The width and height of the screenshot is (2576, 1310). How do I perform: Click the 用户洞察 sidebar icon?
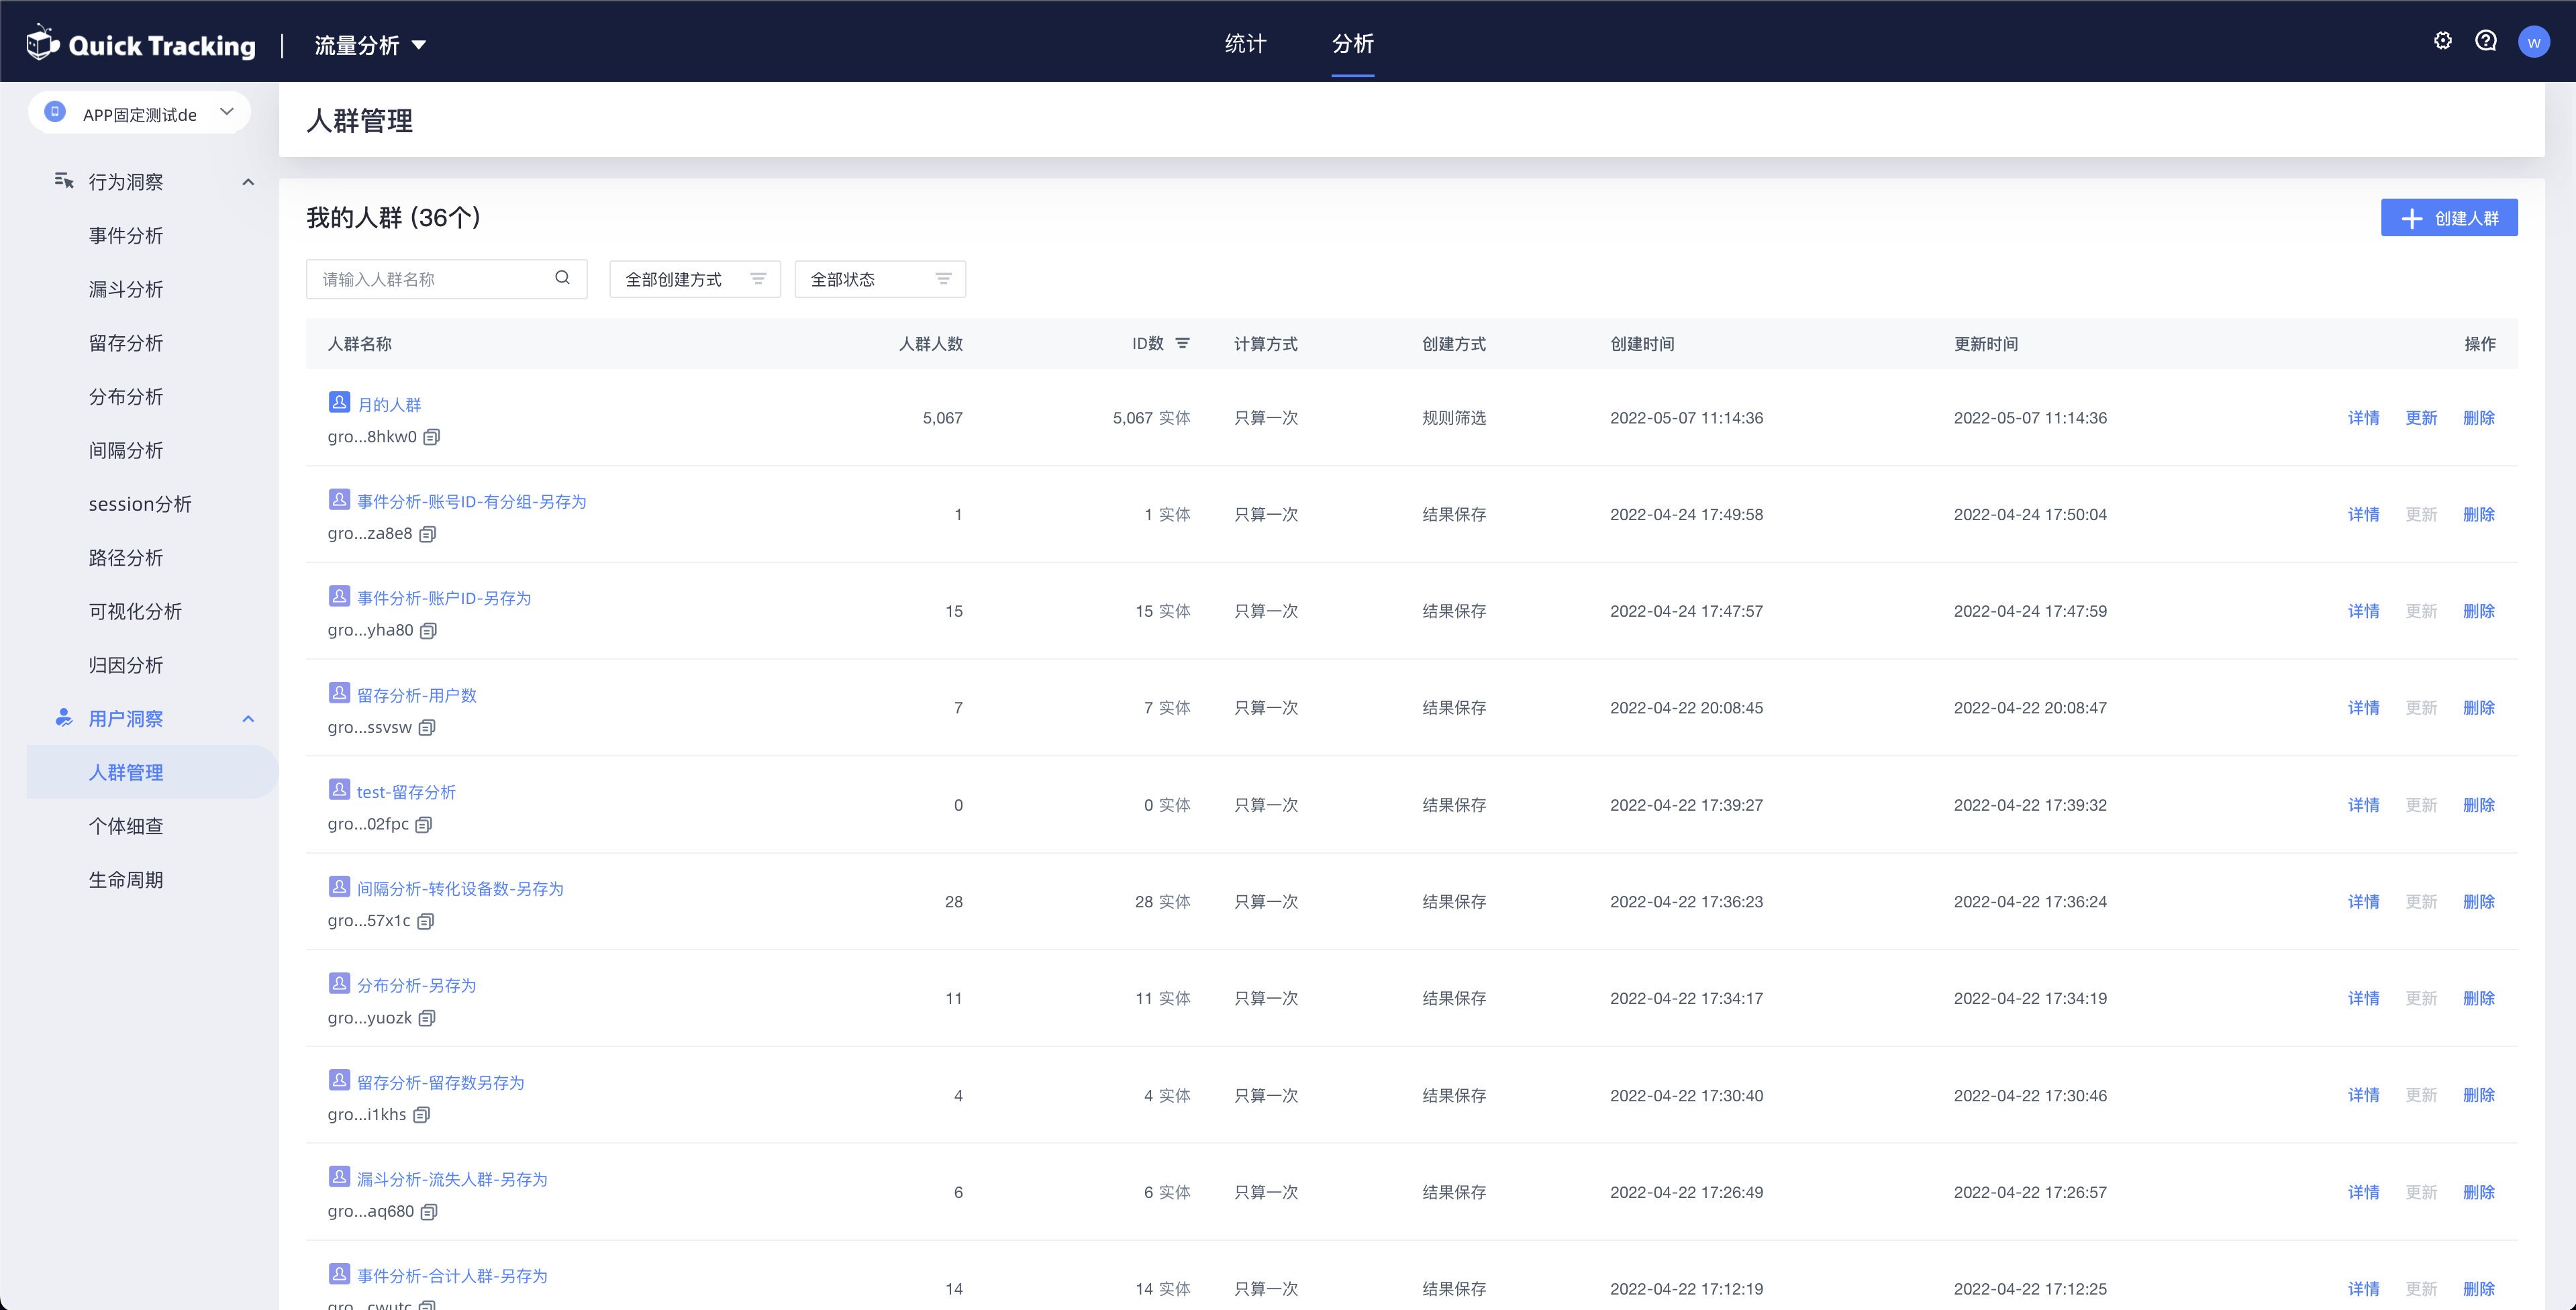[x=63, y=717]
